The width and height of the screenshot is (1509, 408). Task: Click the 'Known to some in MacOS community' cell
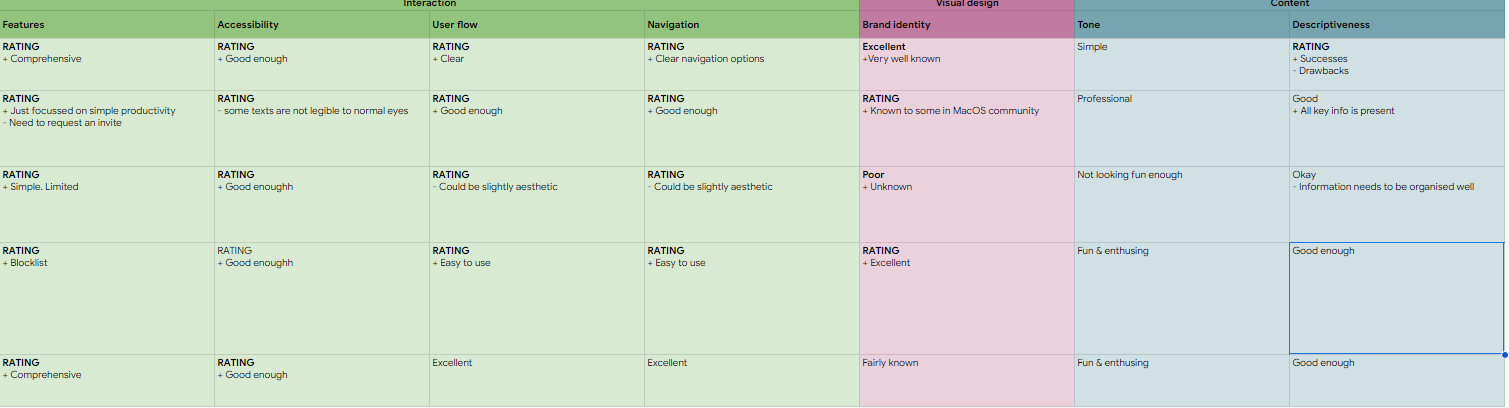(967, 128)
